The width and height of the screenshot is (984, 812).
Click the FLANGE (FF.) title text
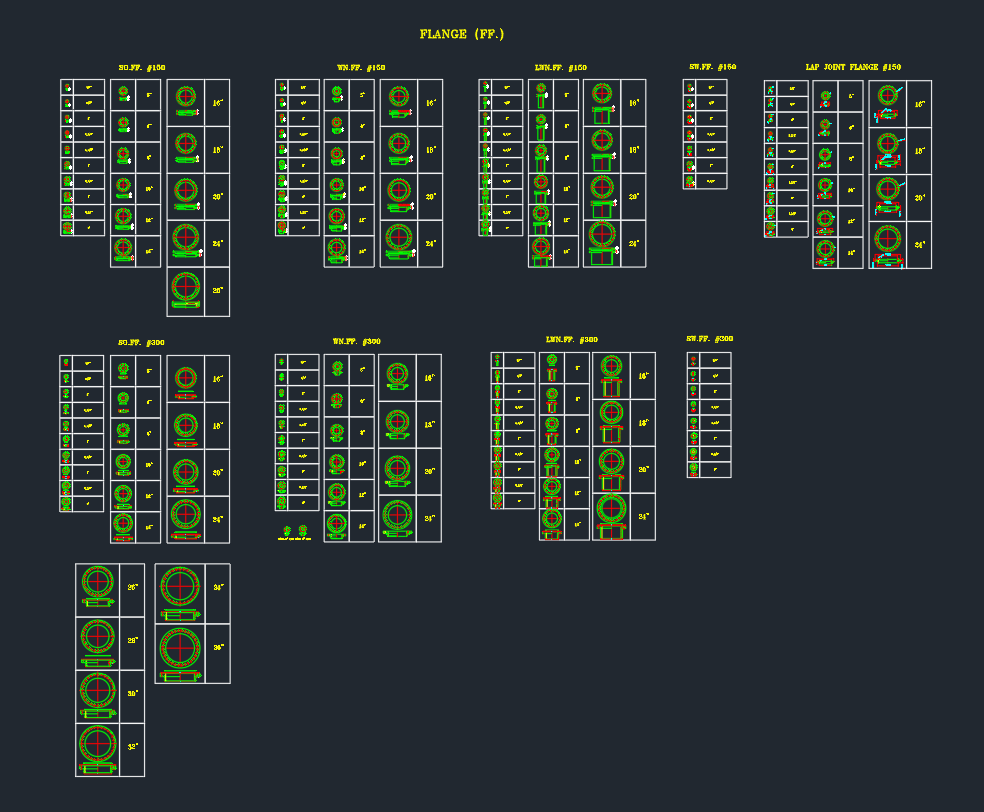[461, 35]
